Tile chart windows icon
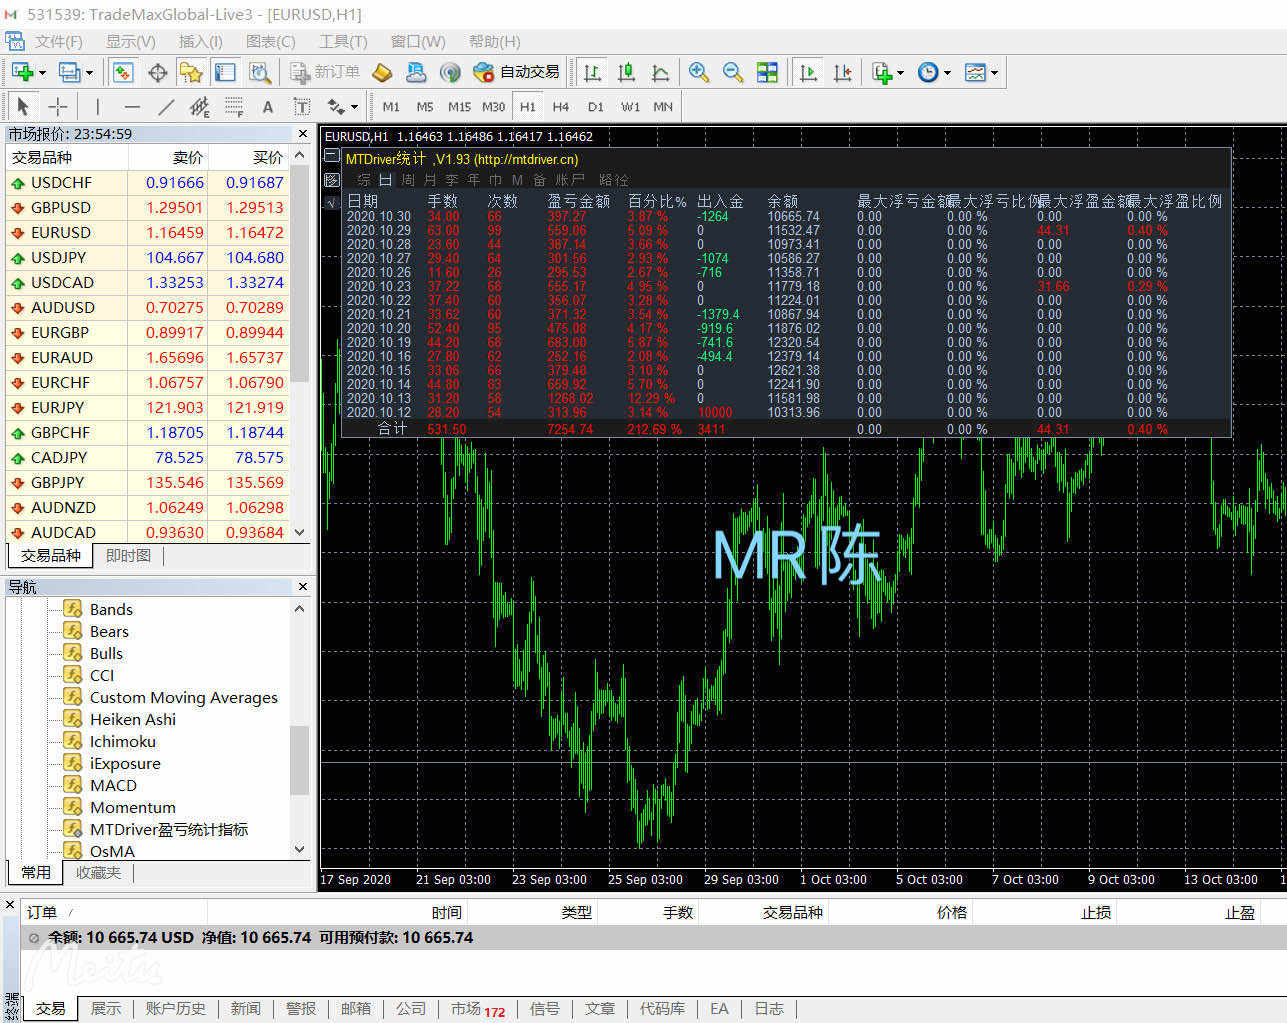This screenshot has width=1287, height=1023. [767, 72]
